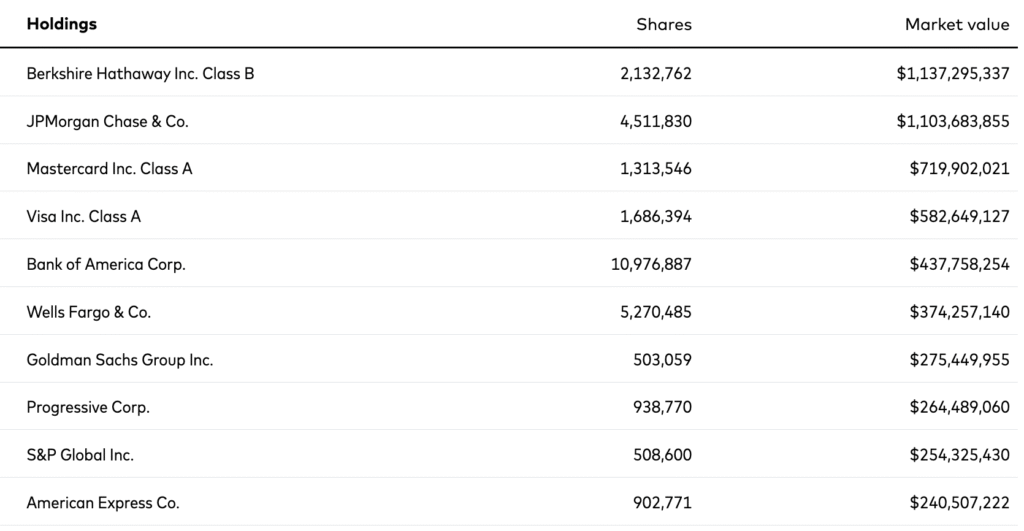The image size is (1024, 531).
Task: Open the Progressive Corp. holding
Action: [88, 407]
